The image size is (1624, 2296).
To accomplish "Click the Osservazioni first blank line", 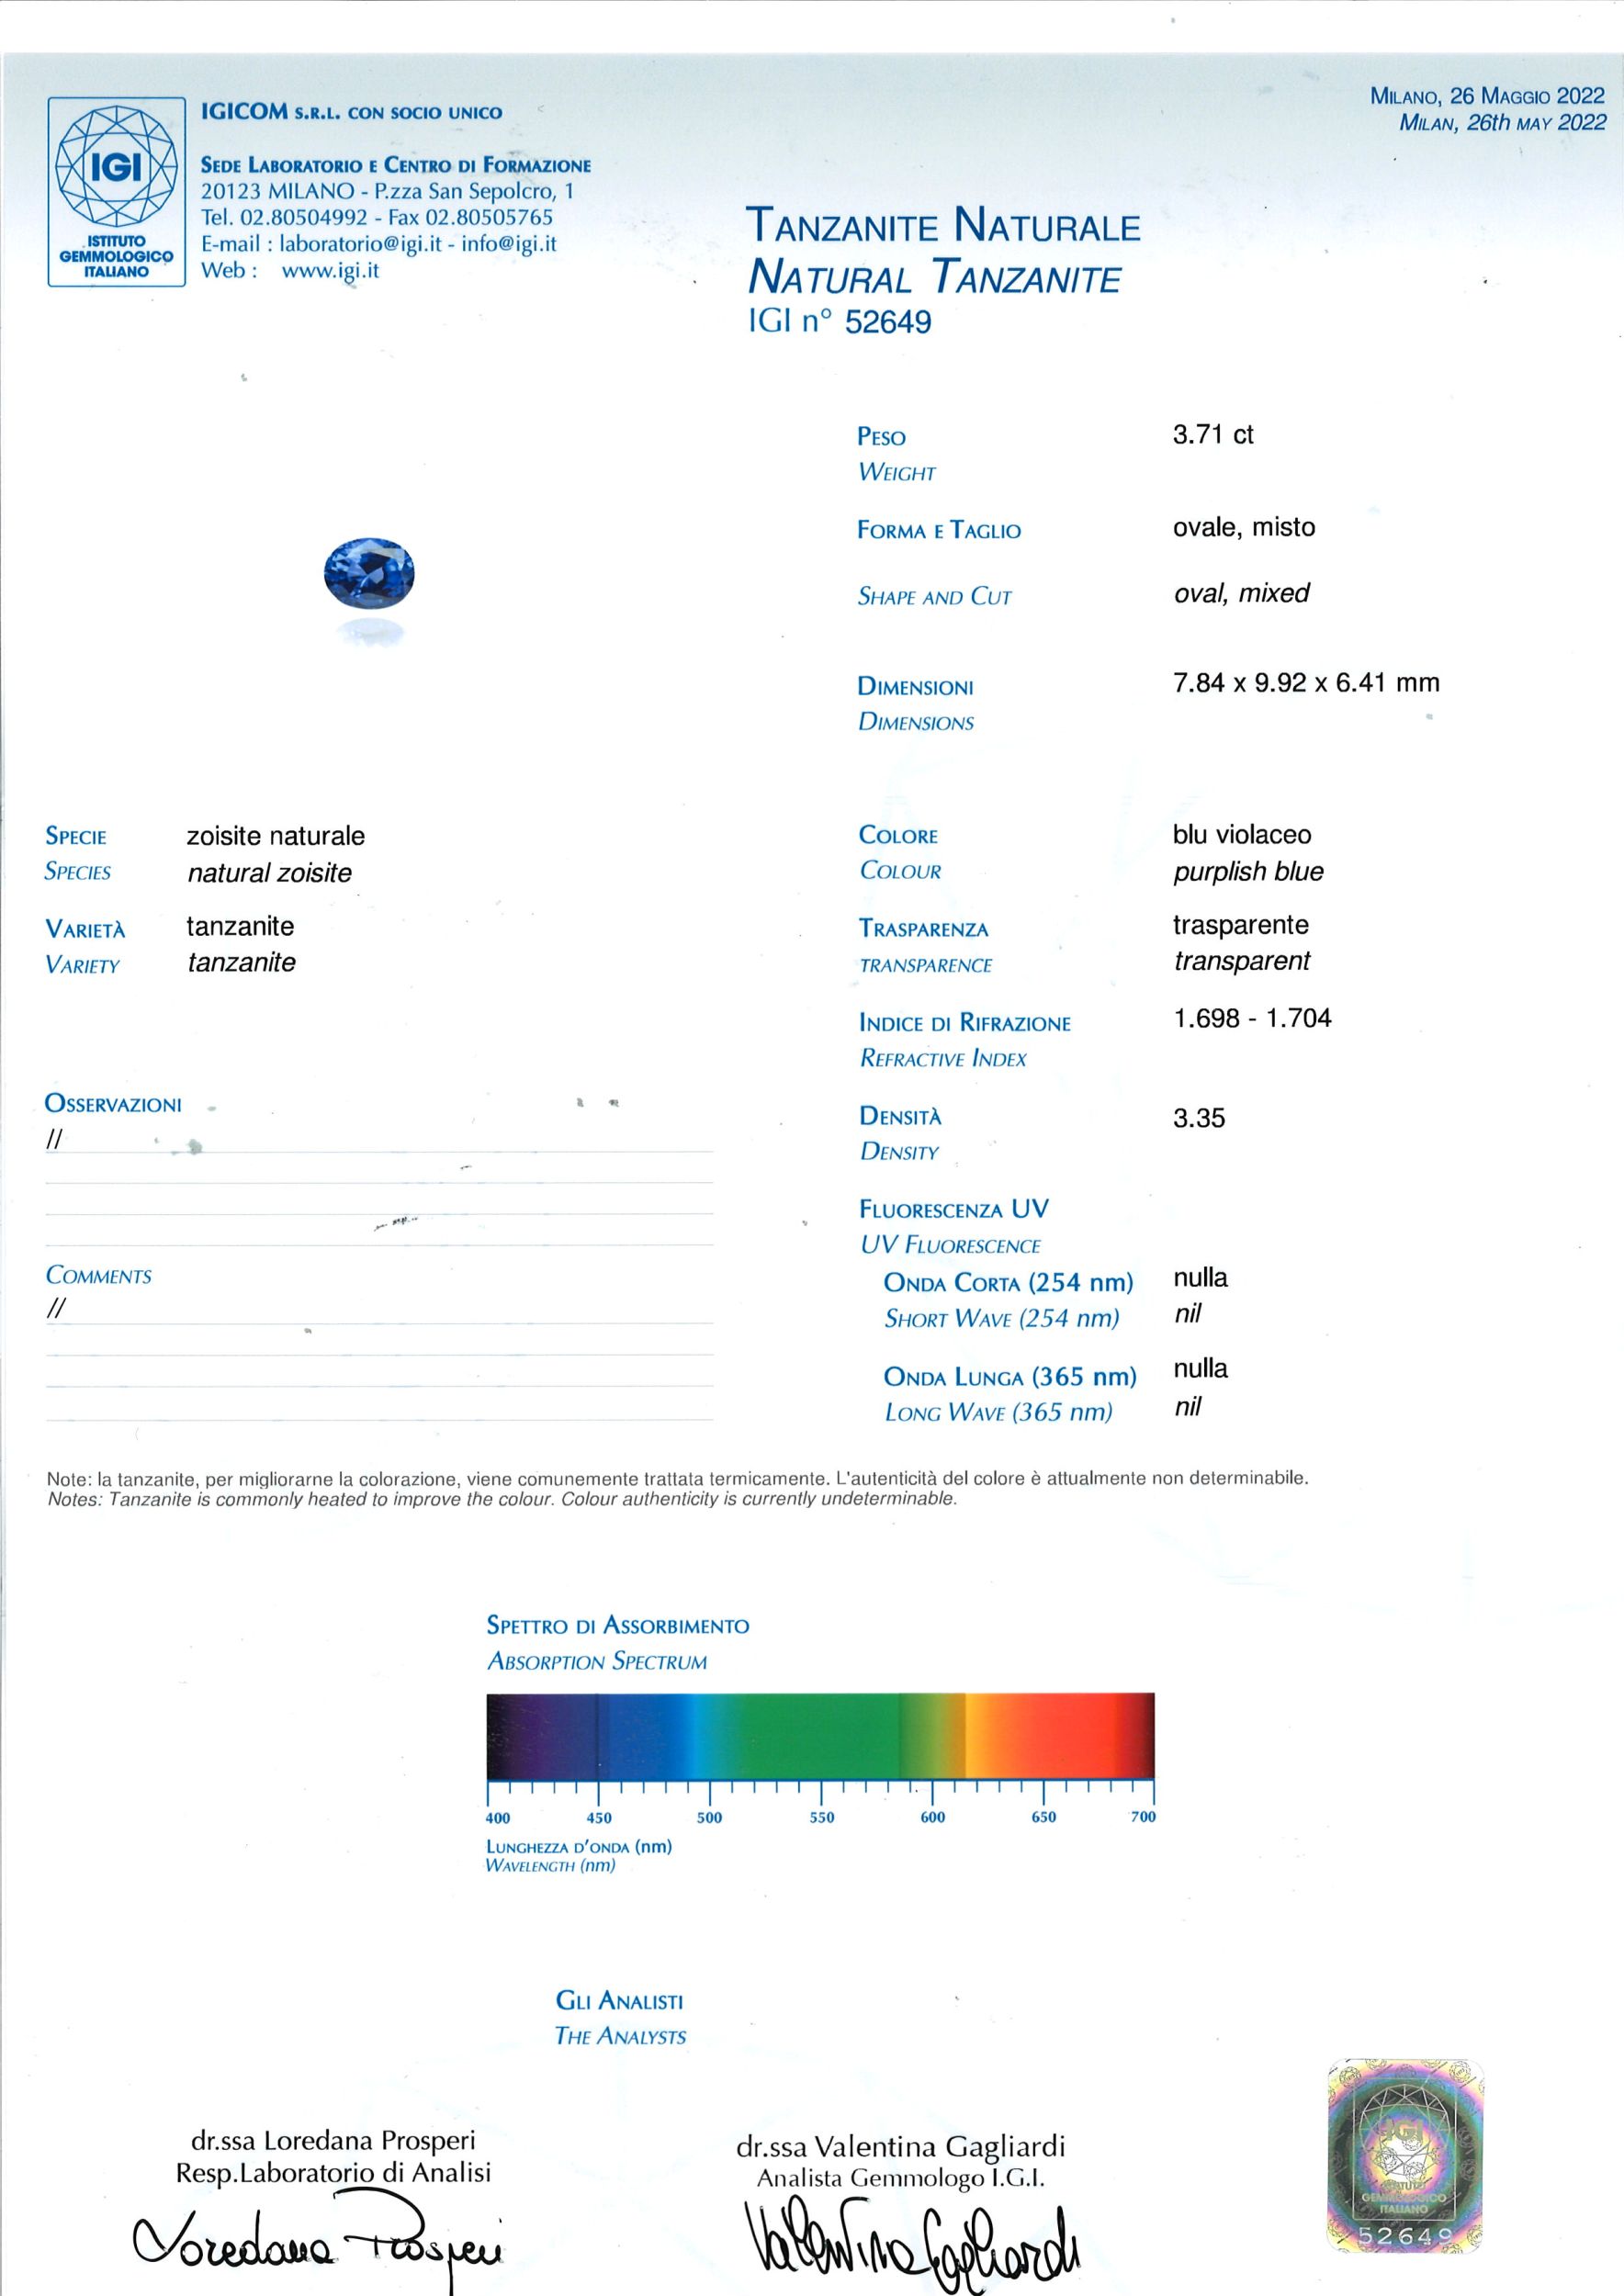I will (379, 1140).
